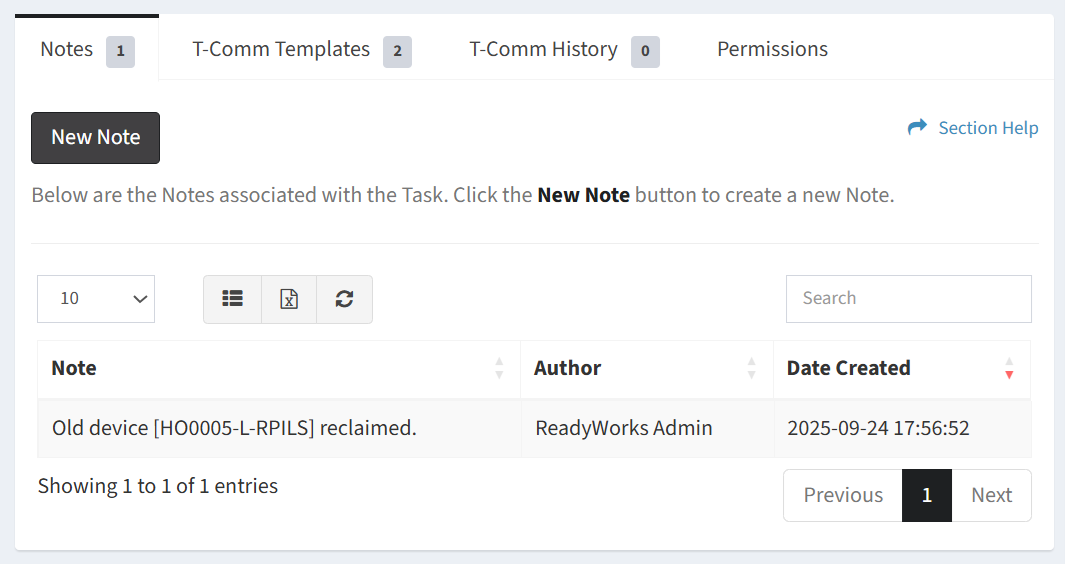Image resolution: width=1065 pixels, height=564 pixels.
Task: Click the Previous pagination button
Action: tap(842, 495)
